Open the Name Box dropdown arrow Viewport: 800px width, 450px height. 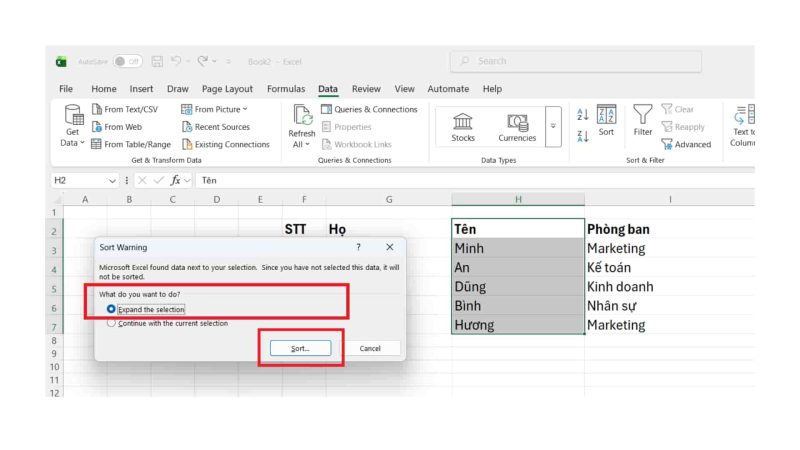coord(112,181)
